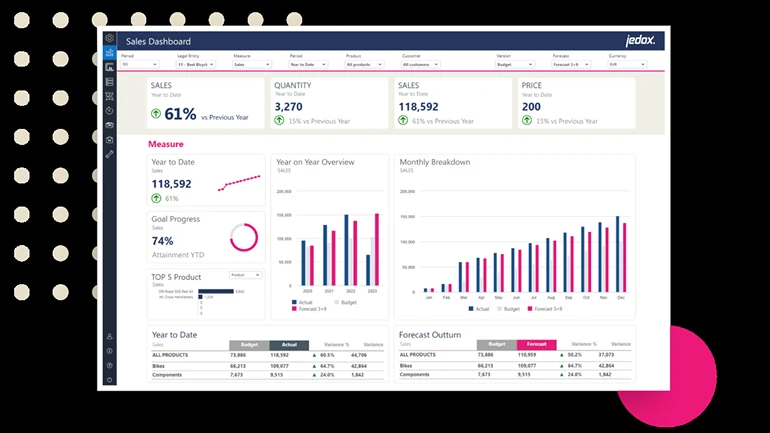Select the Bikes row in Year to Date table
Viewport: 770px width, 433px height.
[x=160, y=366]
